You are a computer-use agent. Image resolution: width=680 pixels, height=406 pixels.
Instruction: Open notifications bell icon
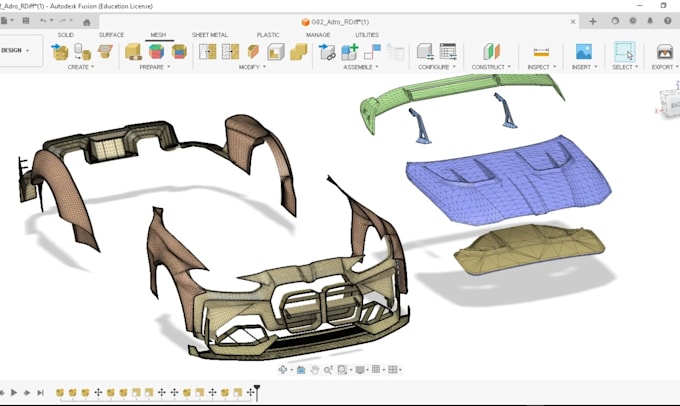[x=650, y=20]
